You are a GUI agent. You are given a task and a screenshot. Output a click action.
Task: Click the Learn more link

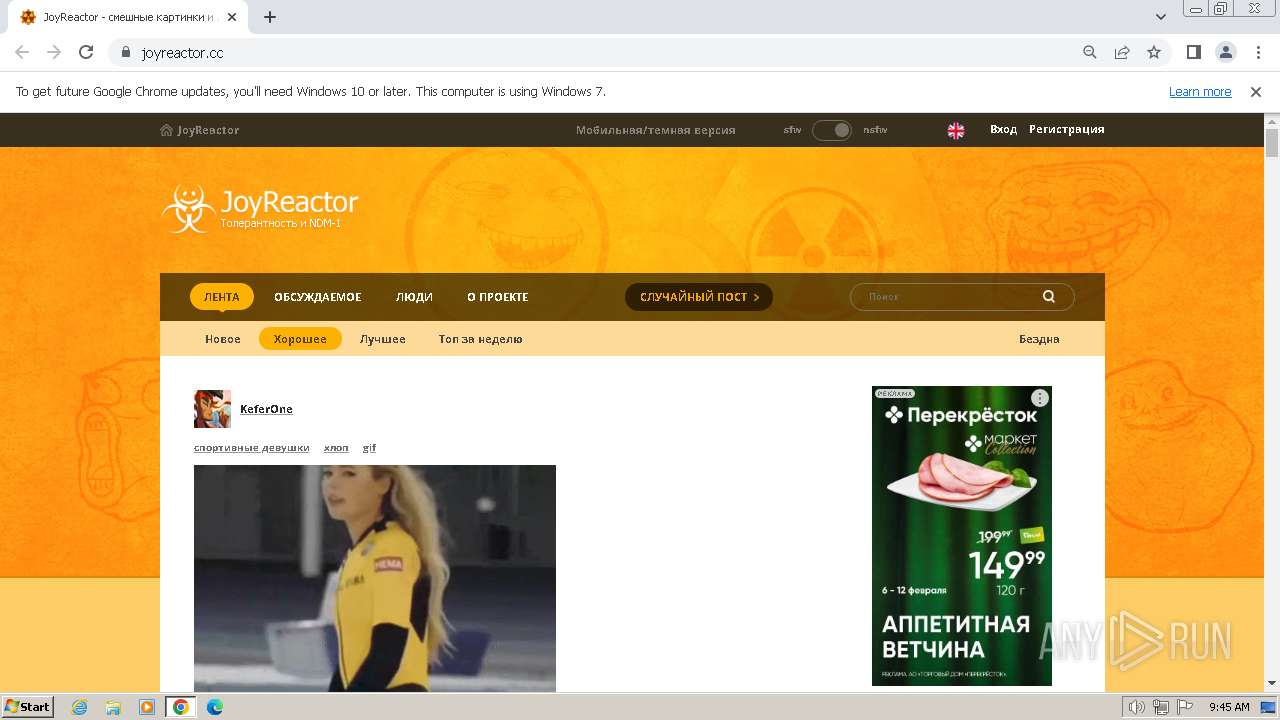click(1200, 92)
